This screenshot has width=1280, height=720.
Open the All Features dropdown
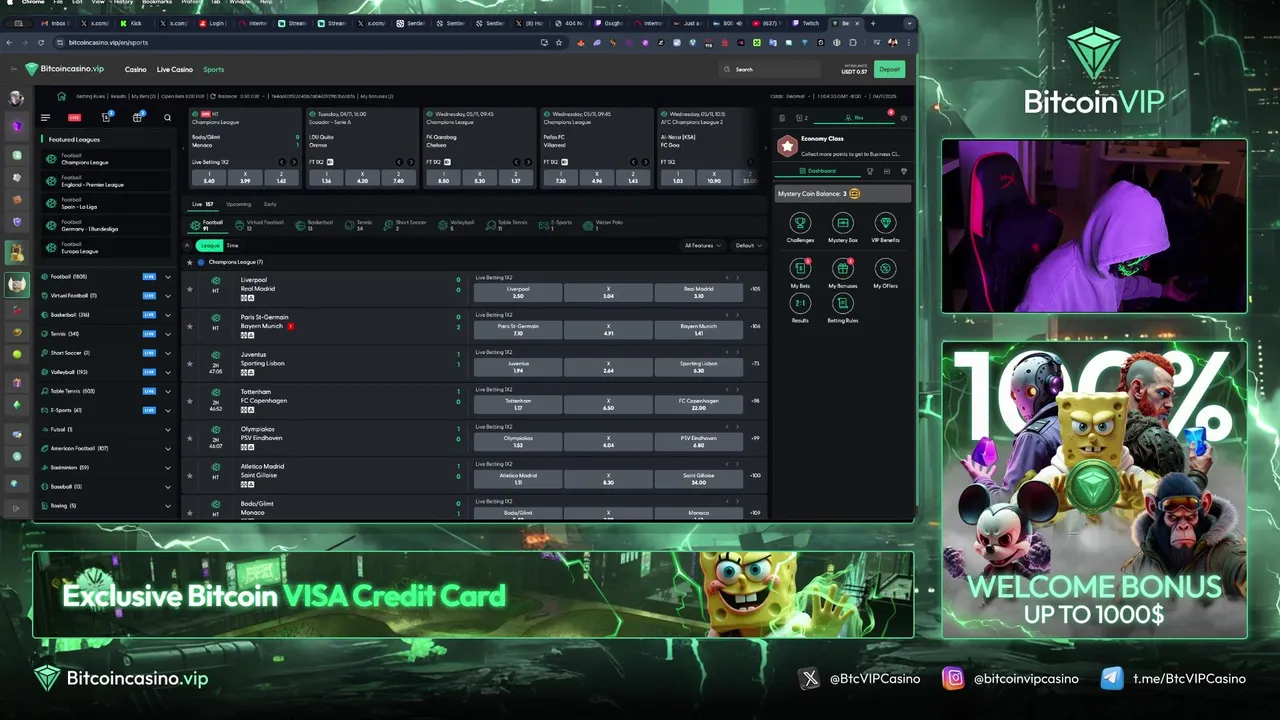702,245
